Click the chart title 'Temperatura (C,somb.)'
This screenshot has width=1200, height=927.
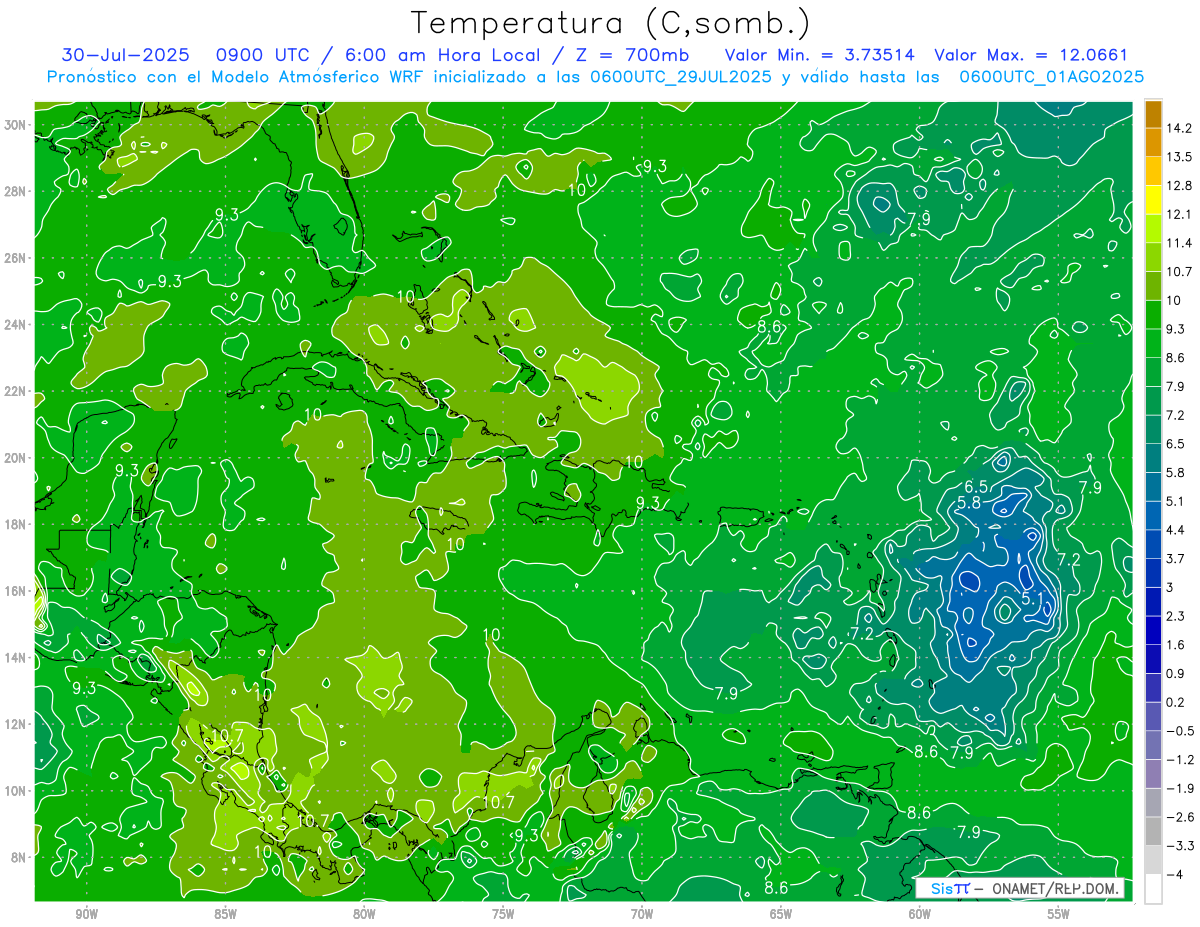610,23
